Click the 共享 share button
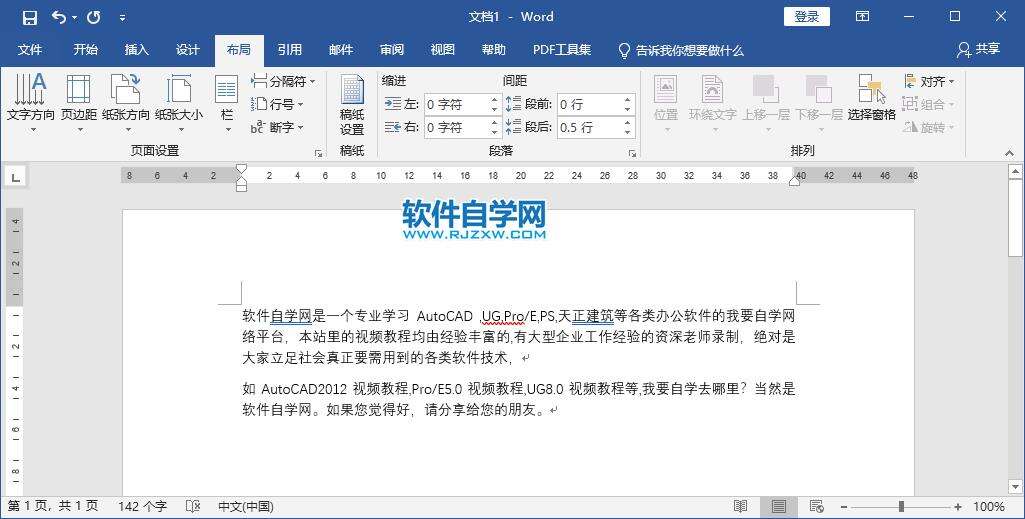This screenshot has width=1025, height=519. coord(978,50)
